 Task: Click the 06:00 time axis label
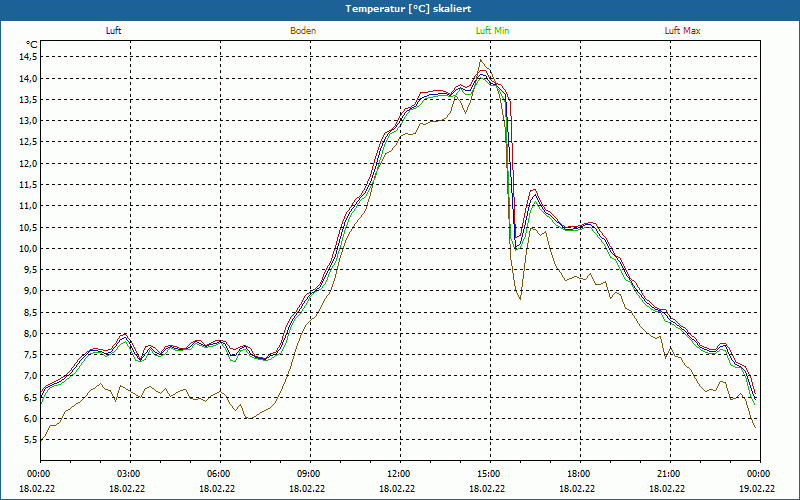(217, 474)
